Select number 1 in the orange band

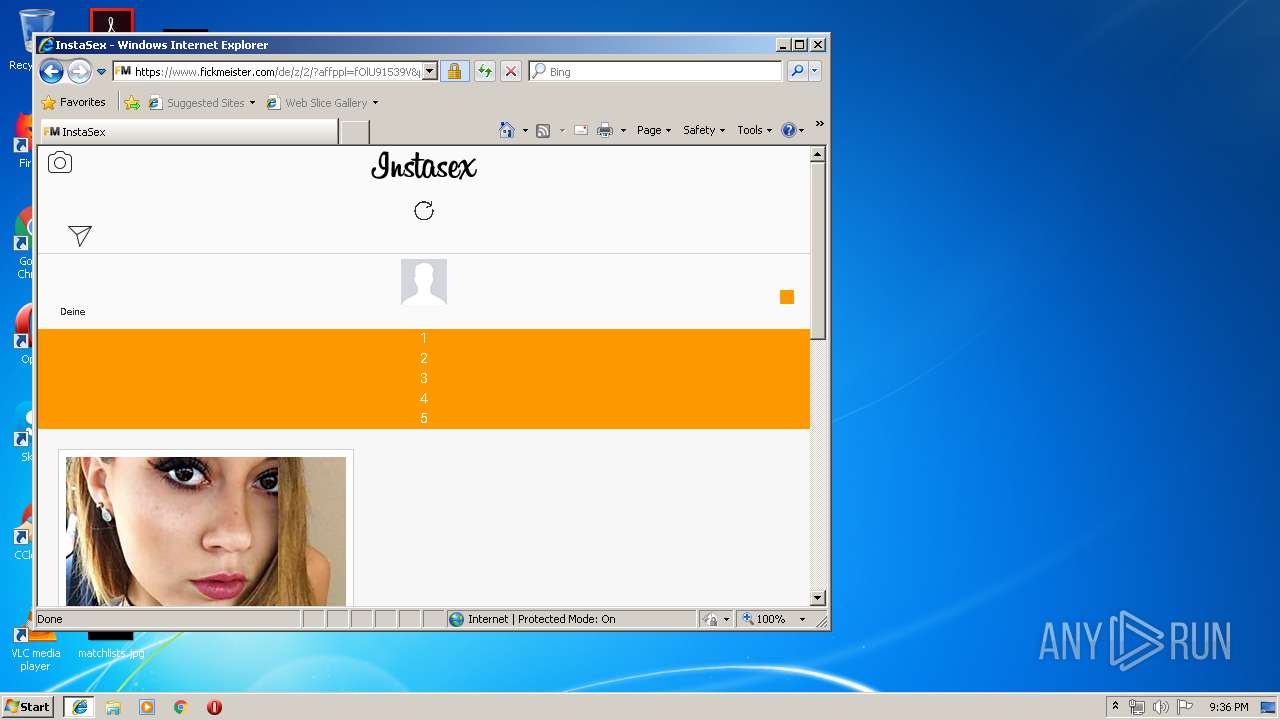click(424, 338)
